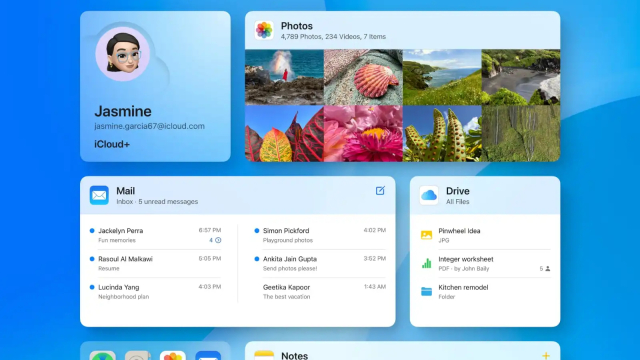Open the mossy green cliff photo
640x360 pixels.
pyautogui.click(x=521, y=133)
